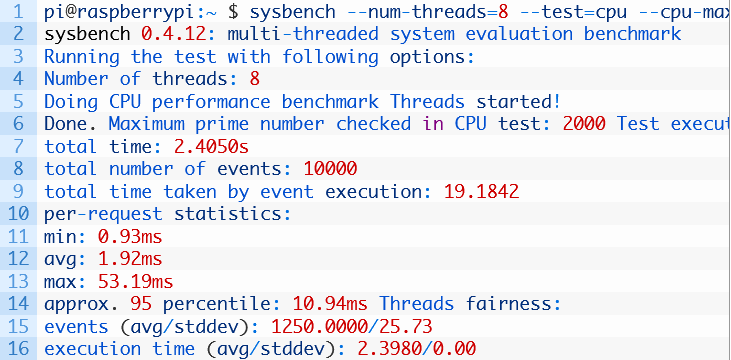Click the prime number value 2000
Screen dimensions: 731x360
click(x=584, y=124)
